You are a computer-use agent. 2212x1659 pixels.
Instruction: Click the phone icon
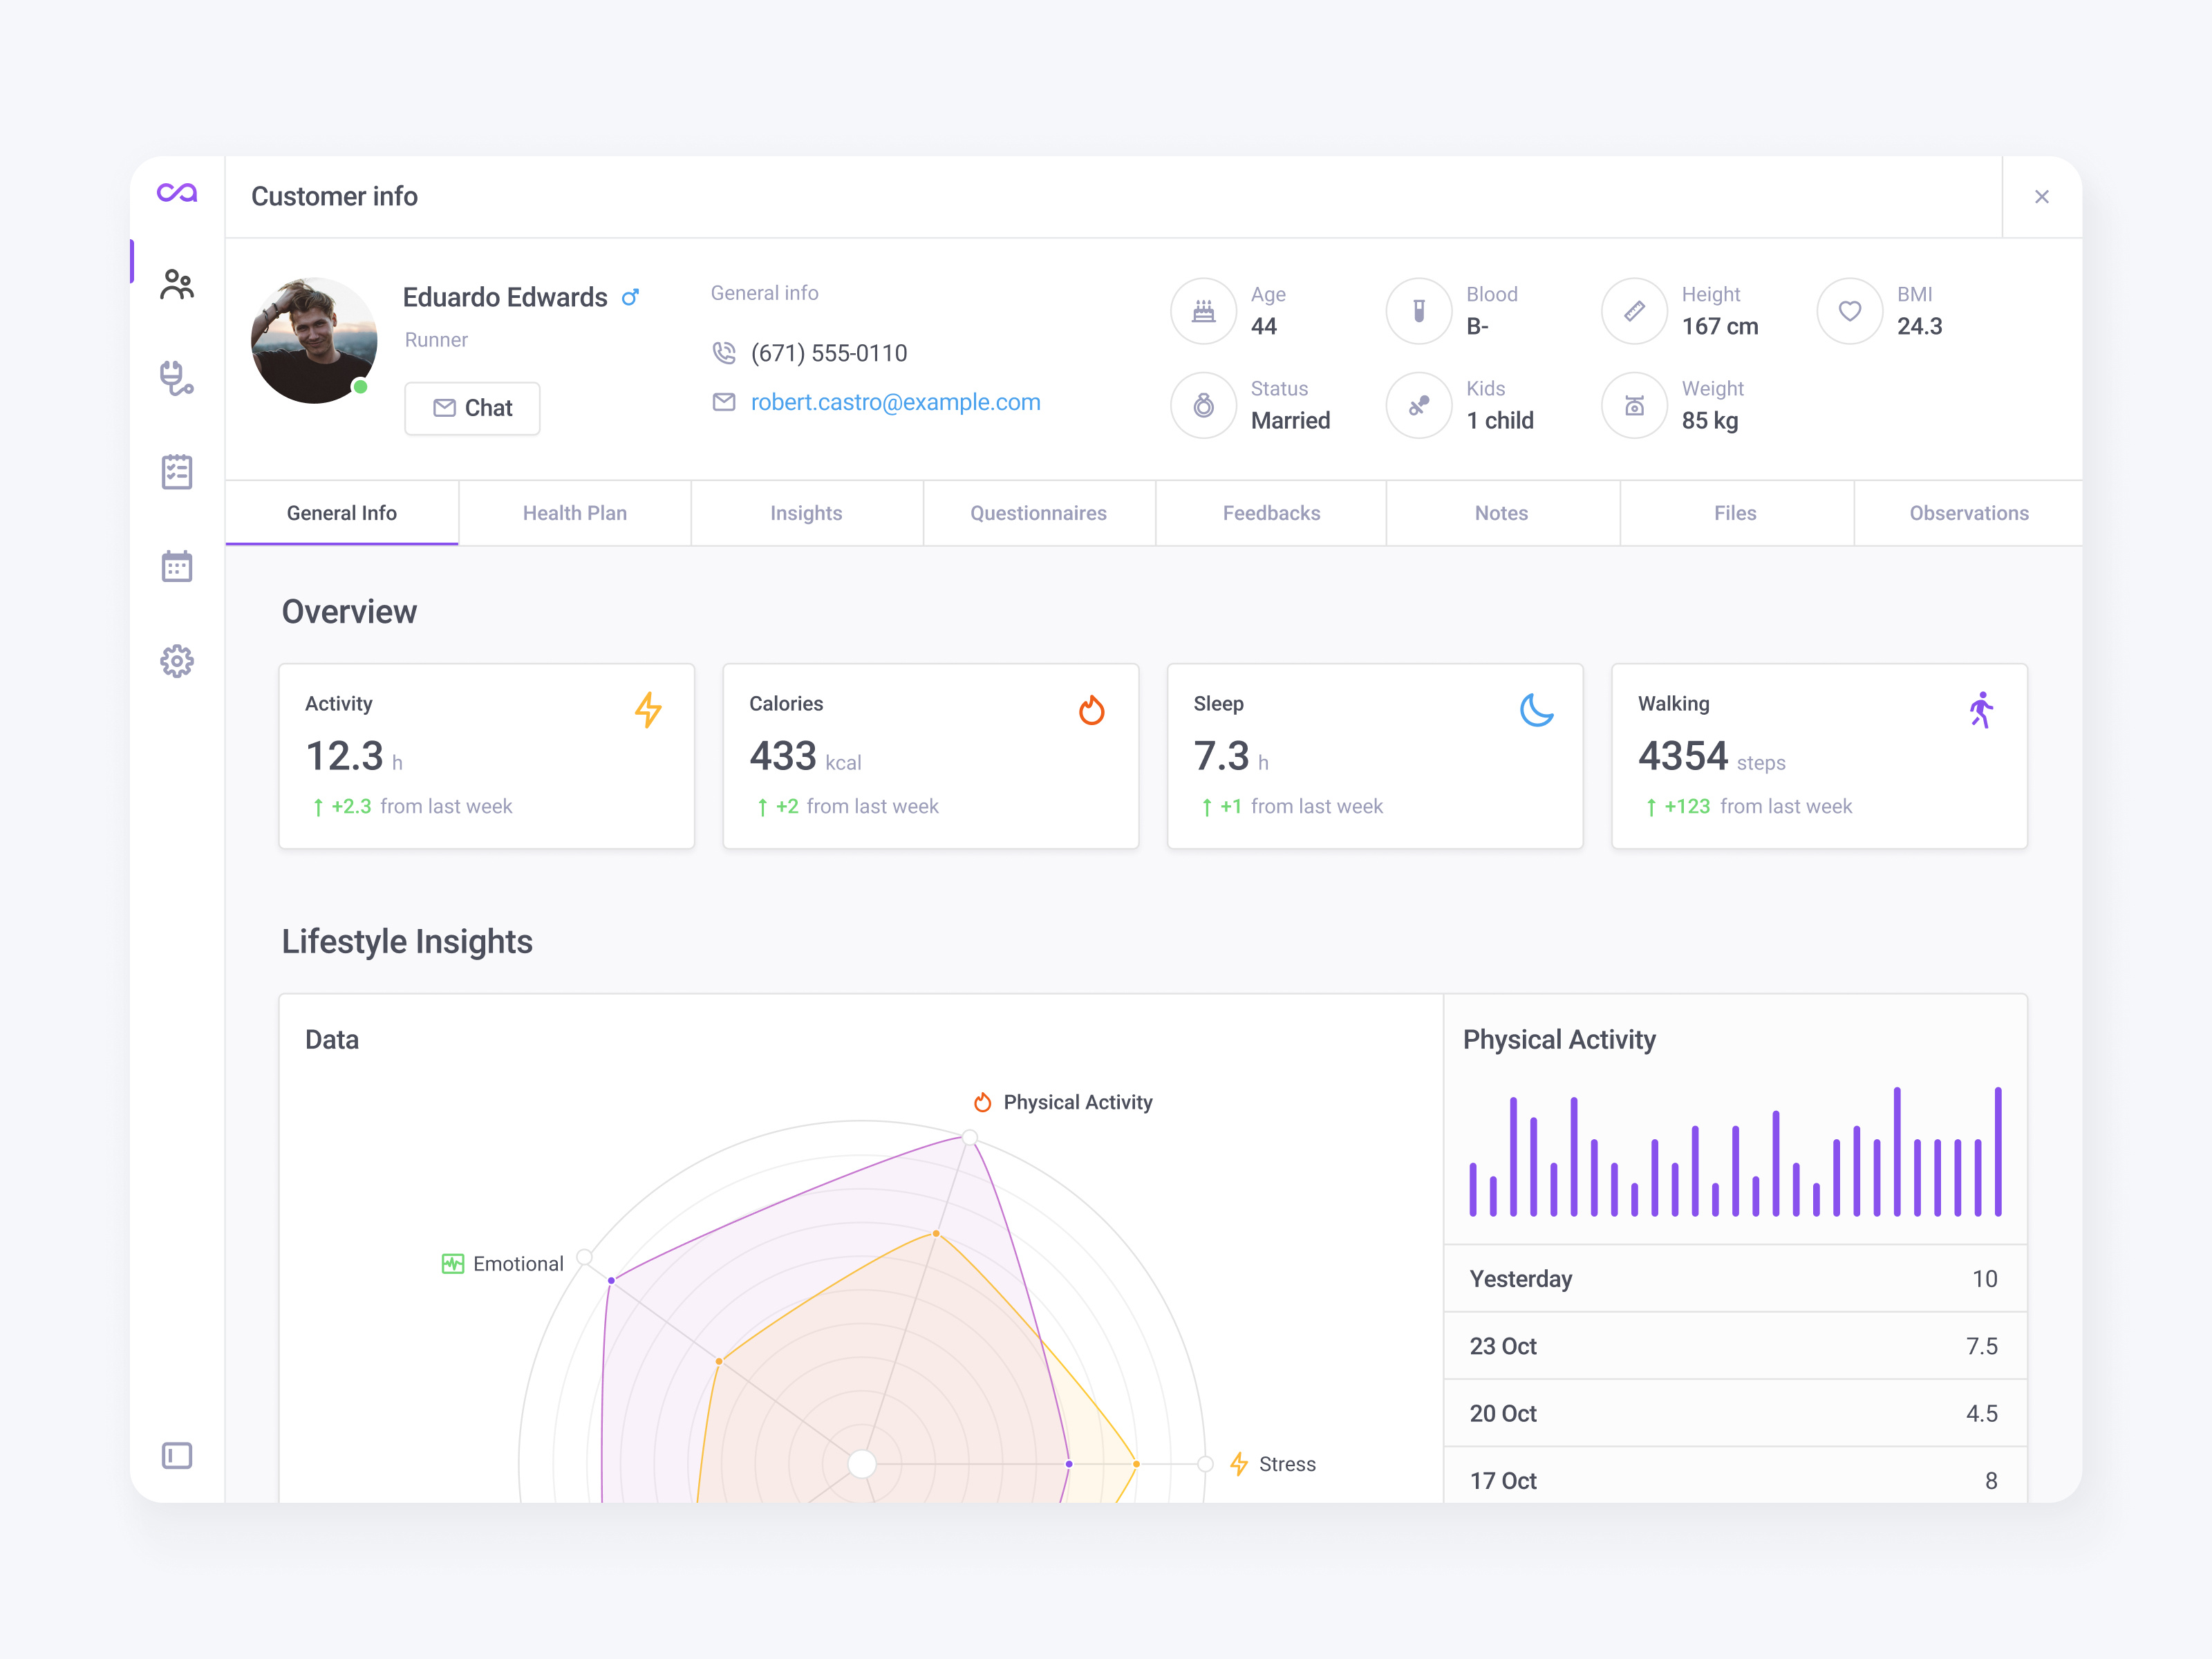[724, 353]
